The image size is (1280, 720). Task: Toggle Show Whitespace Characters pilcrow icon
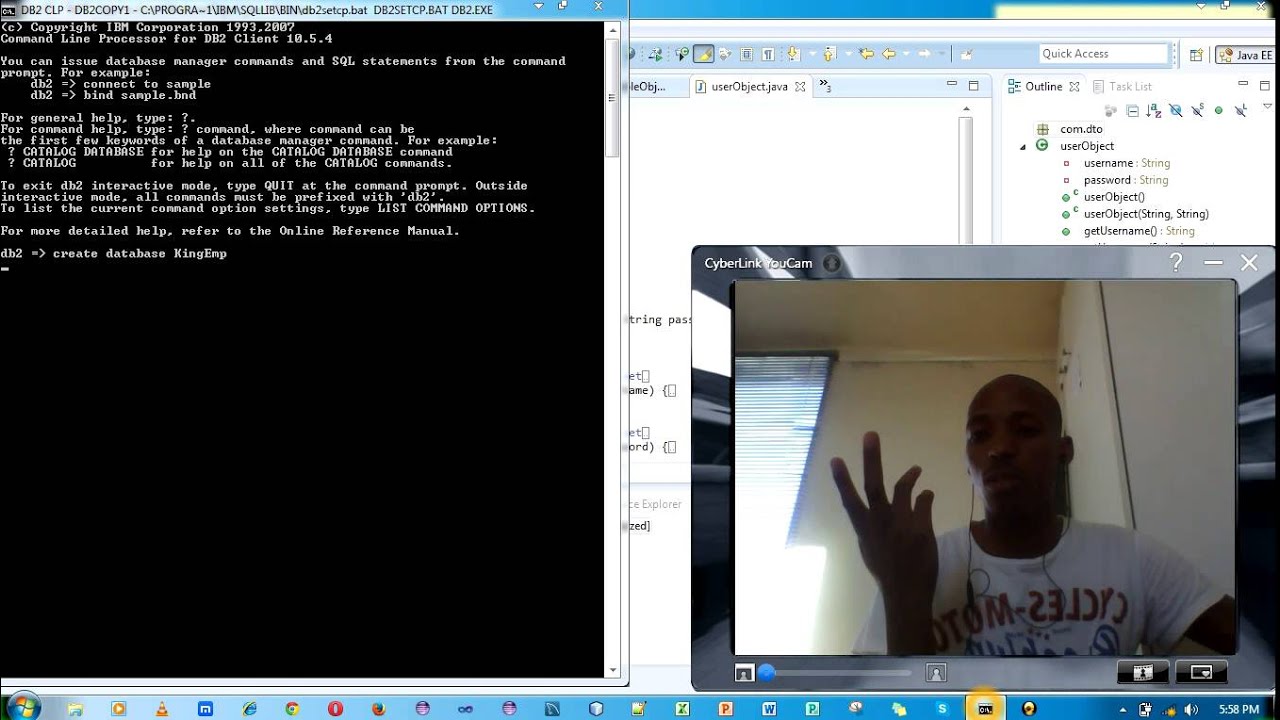[768, 54]
